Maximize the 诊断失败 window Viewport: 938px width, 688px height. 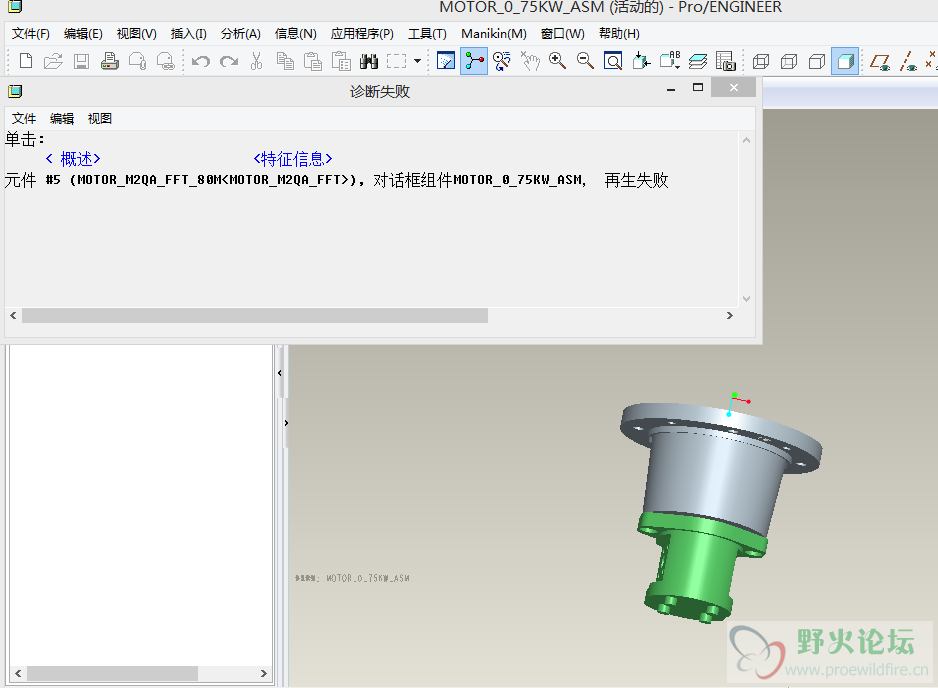pos(698,88)
